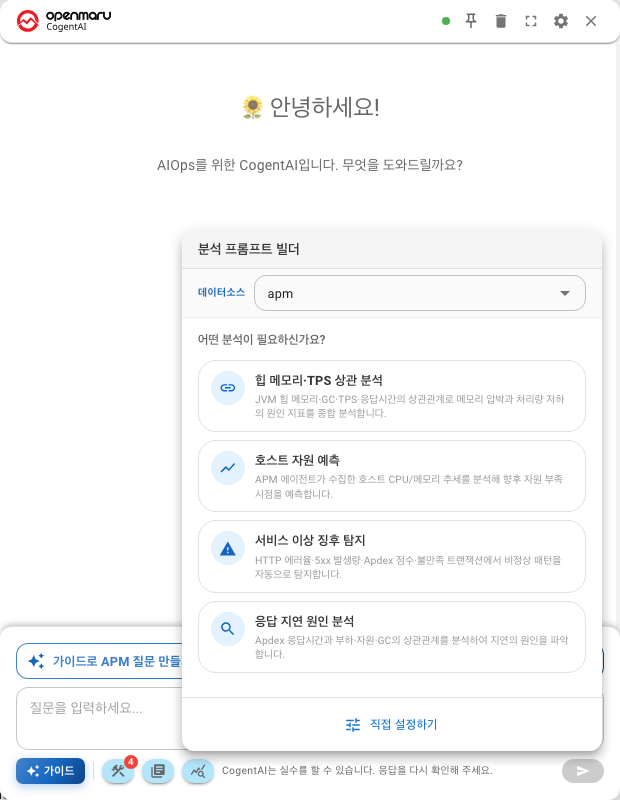
Task: Open the tools icon with badge 4
Action: point(118,770)
